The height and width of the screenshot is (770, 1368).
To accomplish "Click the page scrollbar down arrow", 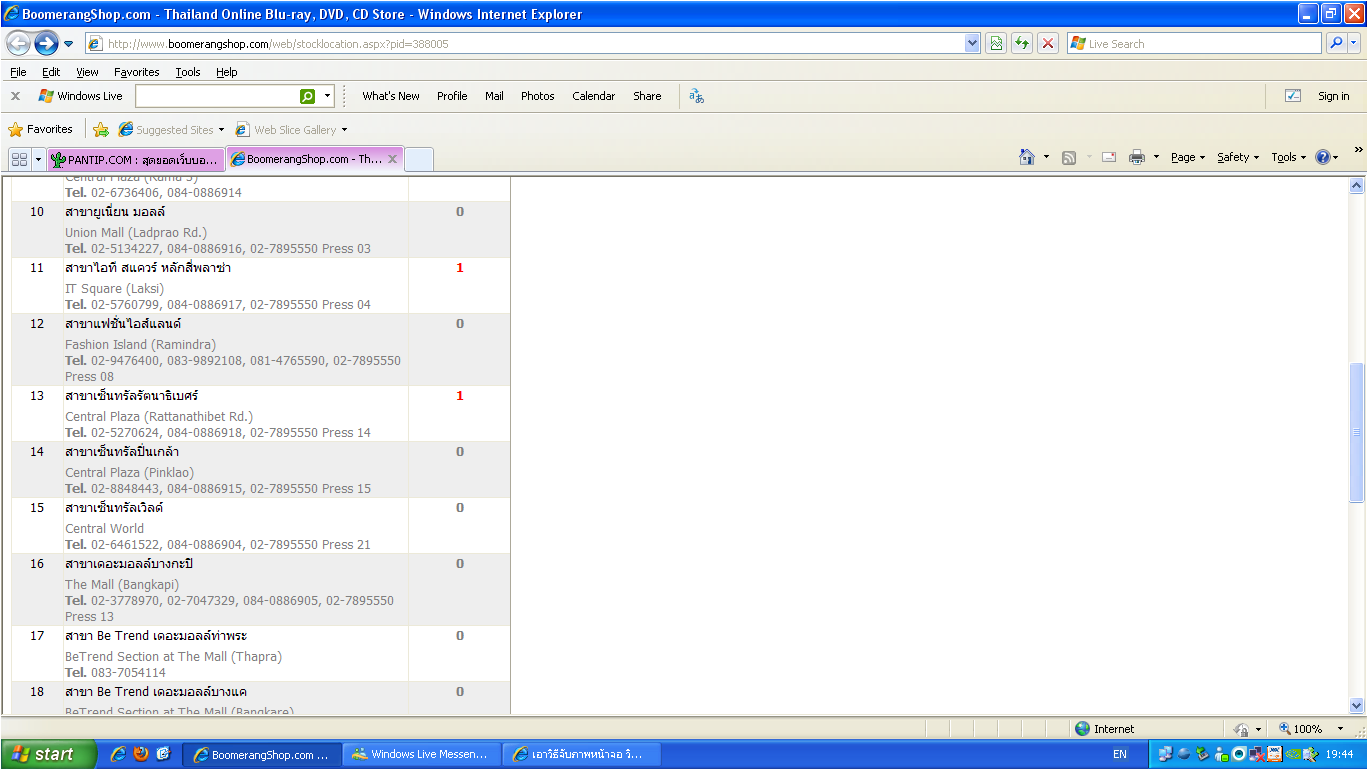I will point(1357,705).
